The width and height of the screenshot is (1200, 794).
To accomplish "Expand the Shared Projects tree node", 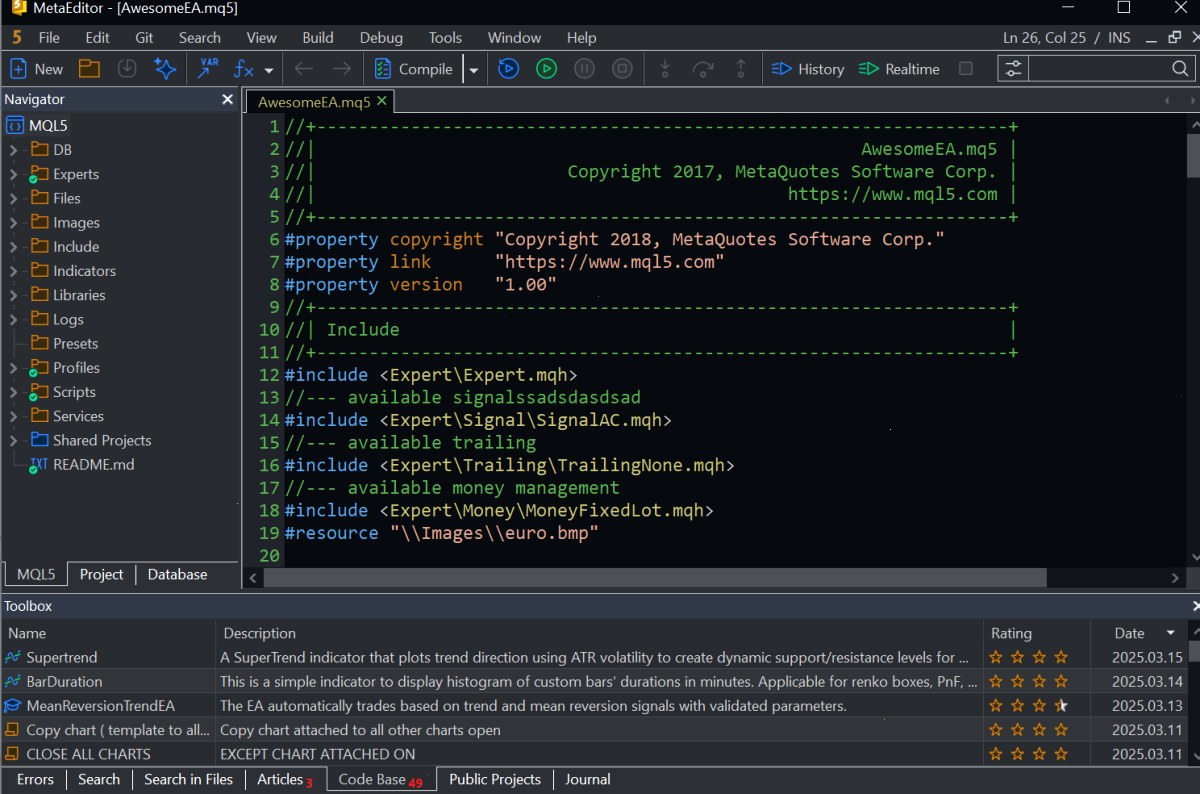I will coord(13,440).
